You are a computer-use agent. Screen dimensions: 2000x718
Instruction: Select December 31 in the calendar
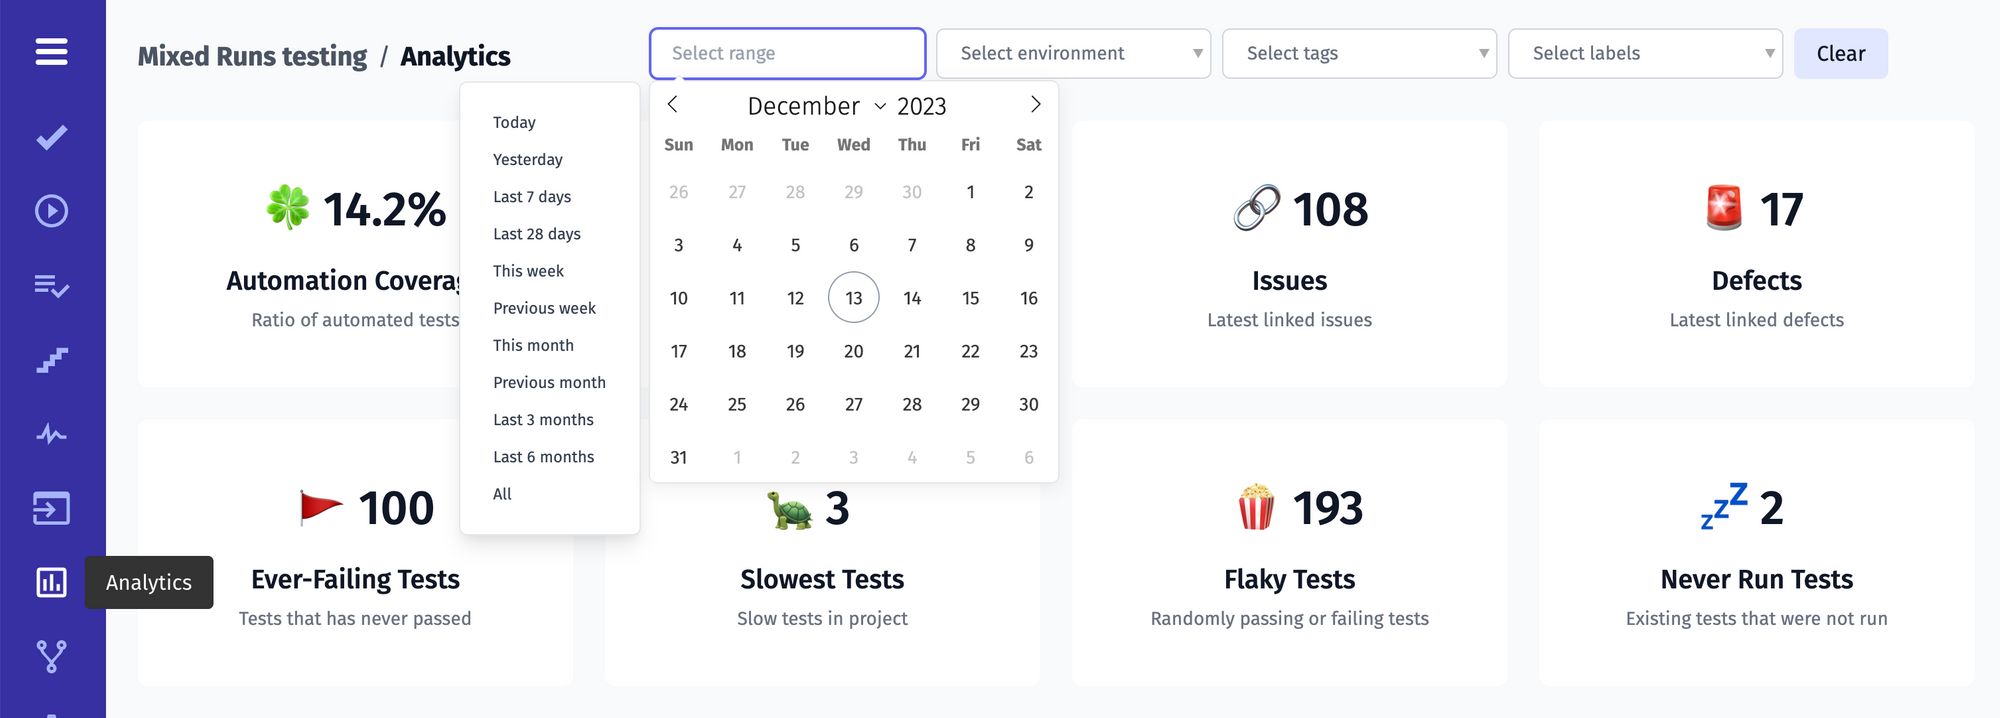pyautogui.click(x=679, y=457)
